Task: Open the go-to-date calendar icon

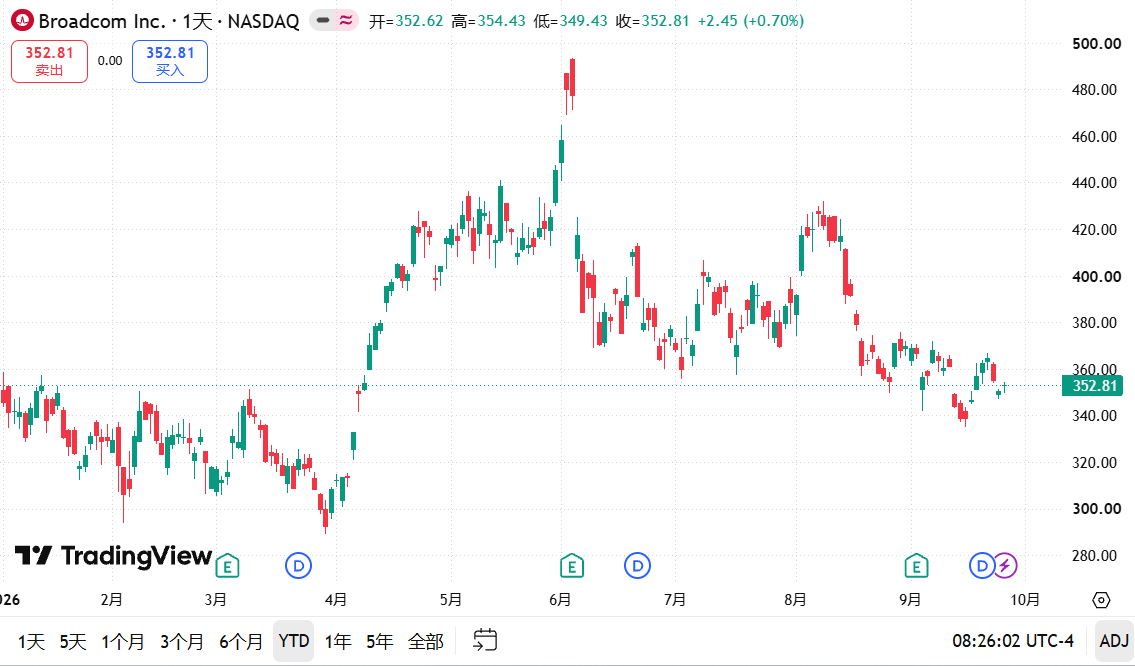Action: [x=485, y=641]
